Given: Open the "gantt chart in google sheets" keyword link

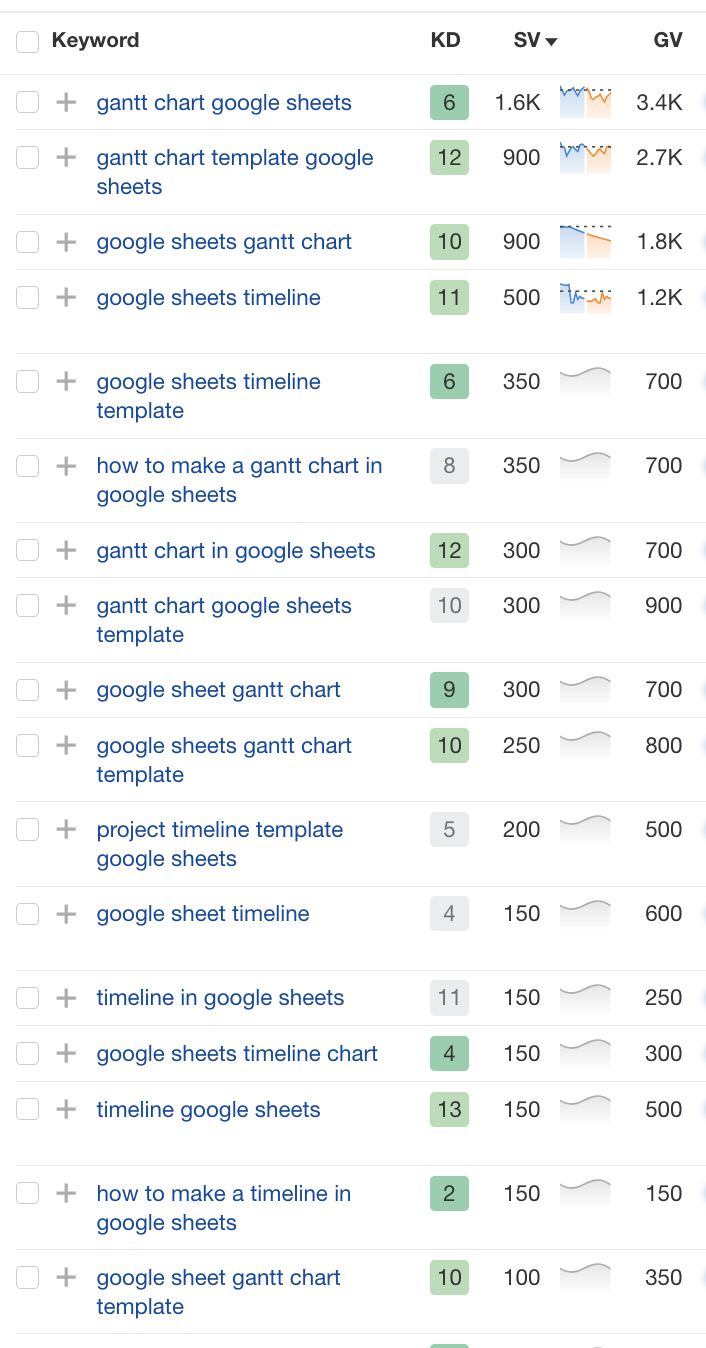Looking at the screenshot, I should tap(235, 551).
